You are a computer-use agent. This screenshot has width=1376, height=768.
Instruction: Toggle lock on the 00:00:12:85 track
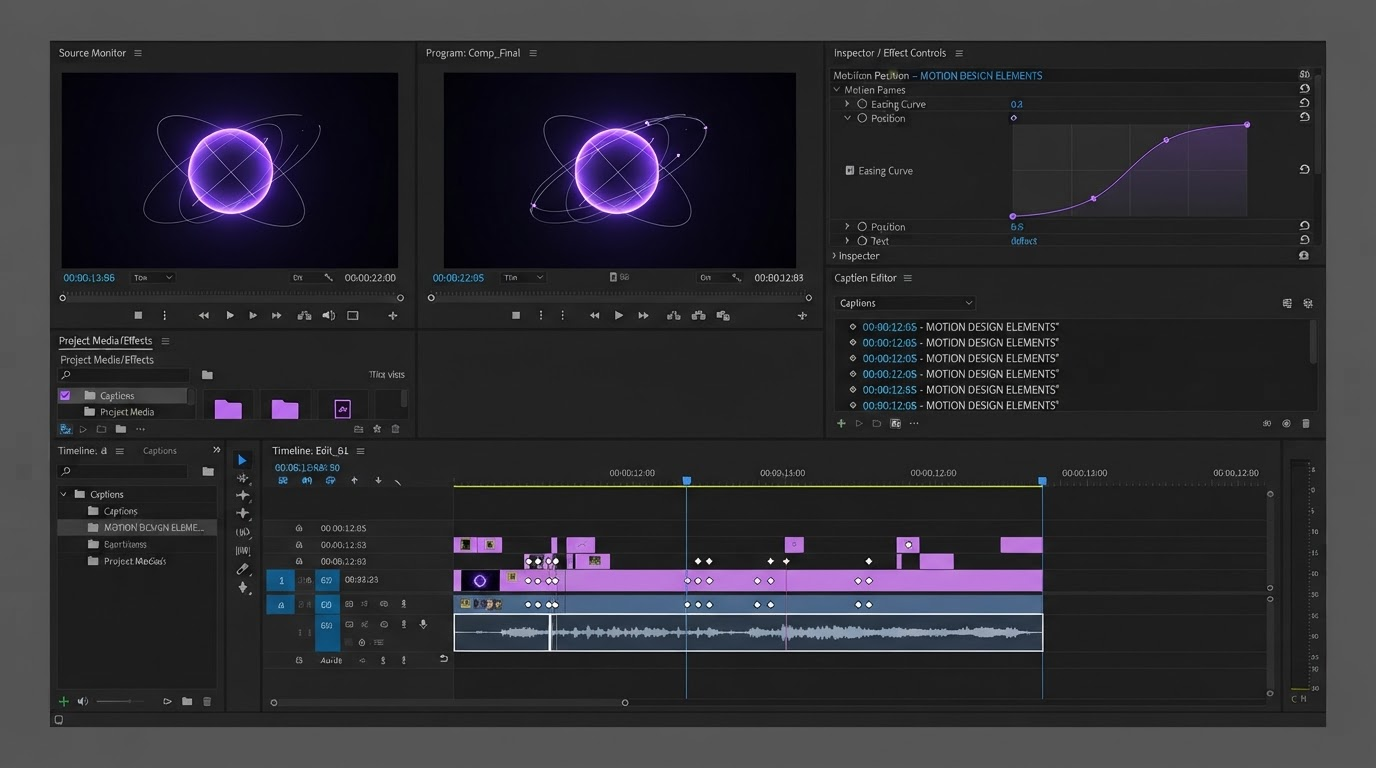(298, 528)
